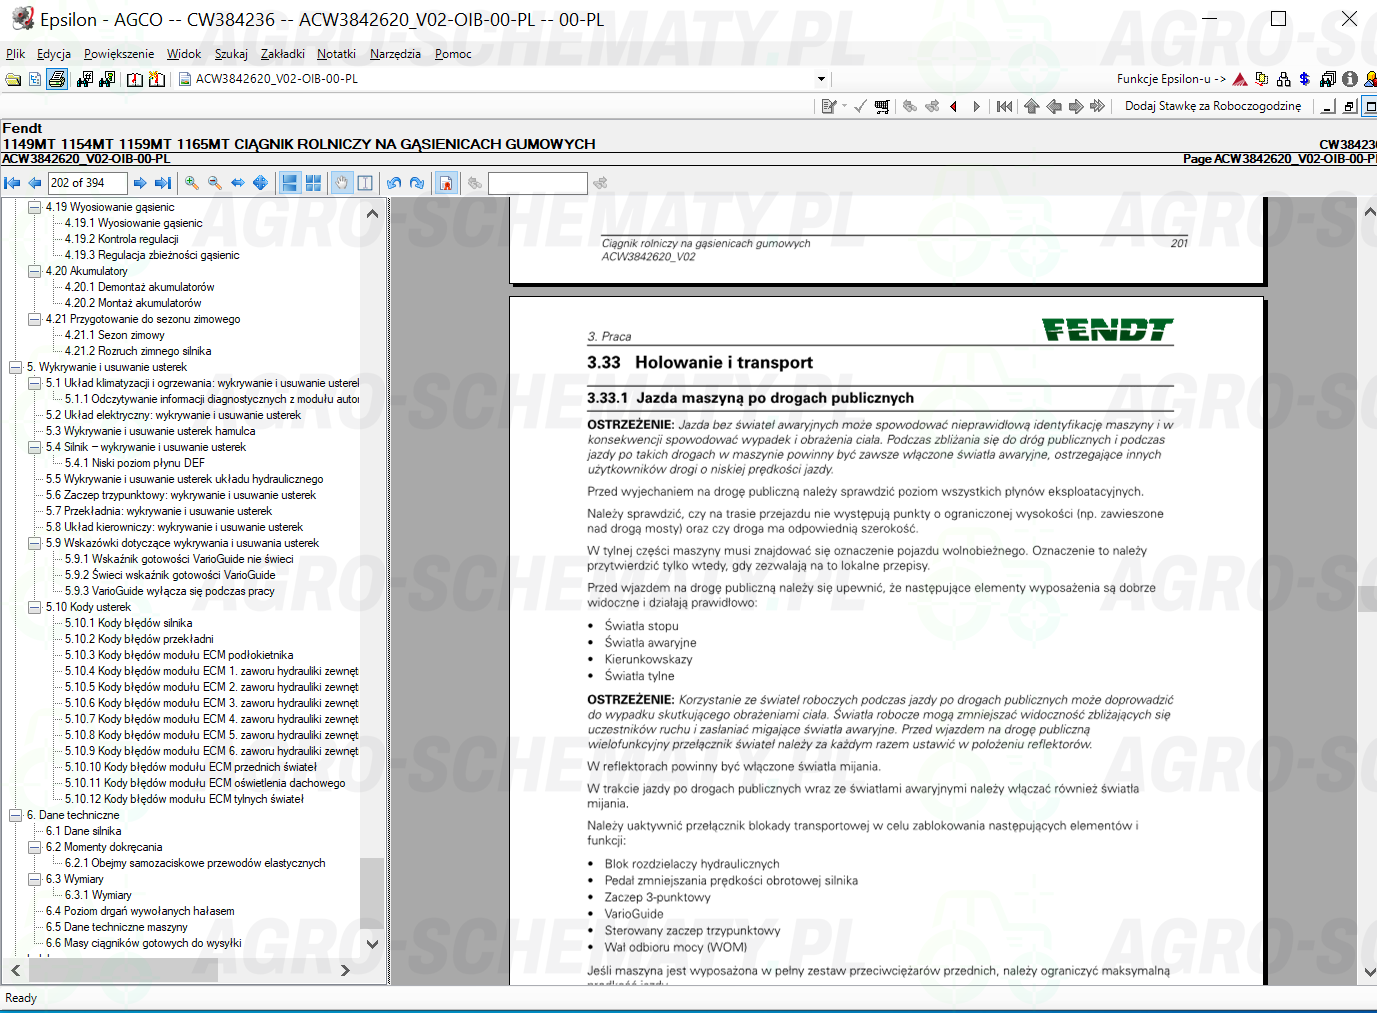Click the gray up arrow icon
Image resolution: width=1377 pixels, height=1013 pixels.
[x=1032, y=106]
